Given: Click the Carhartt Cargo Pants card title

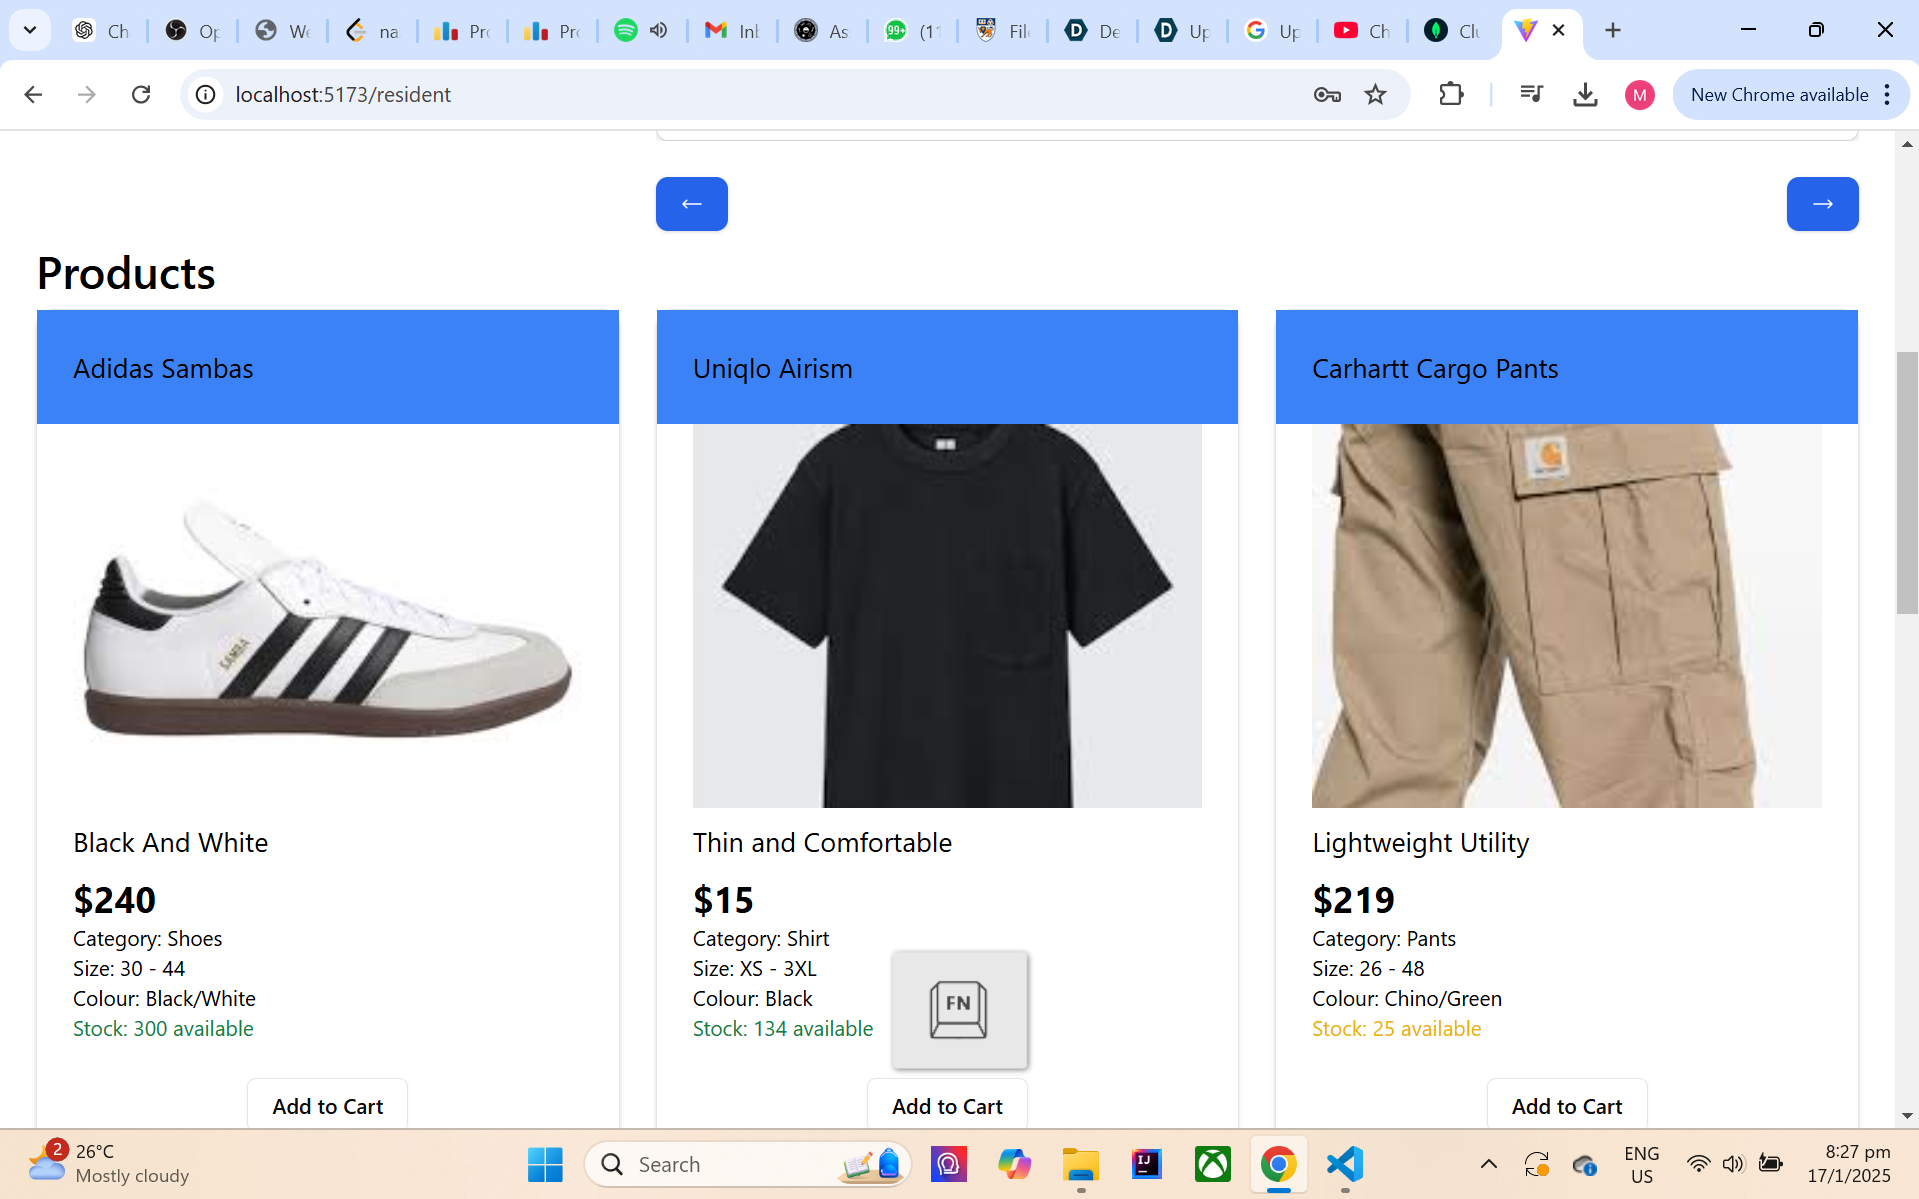Looking at the screenshot, I should coord(1435,368).
